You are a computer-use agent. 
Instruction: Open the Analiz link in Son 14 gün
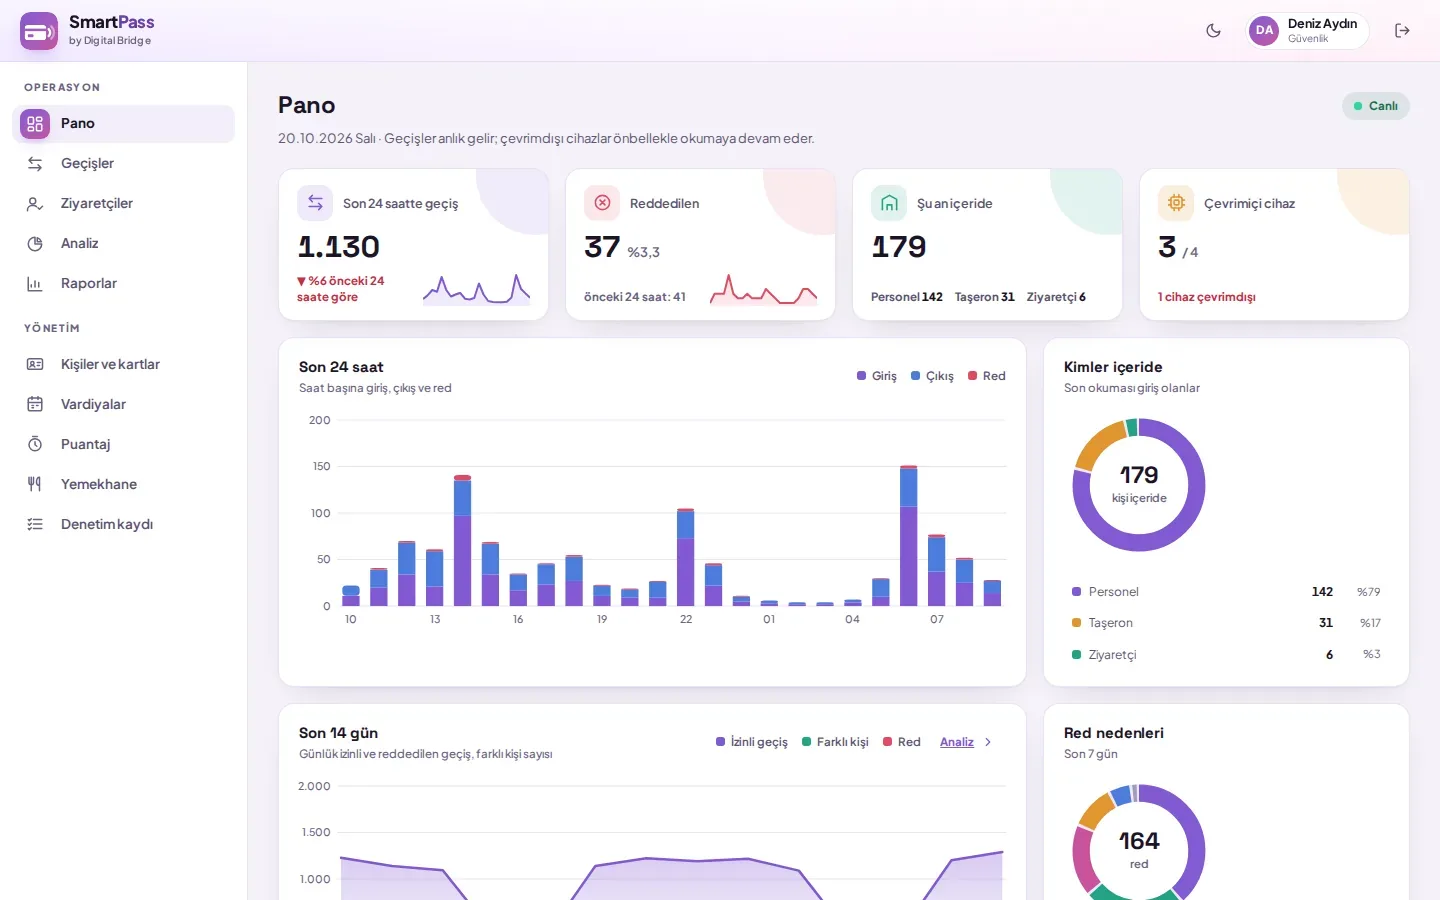[x=957, y=743]
